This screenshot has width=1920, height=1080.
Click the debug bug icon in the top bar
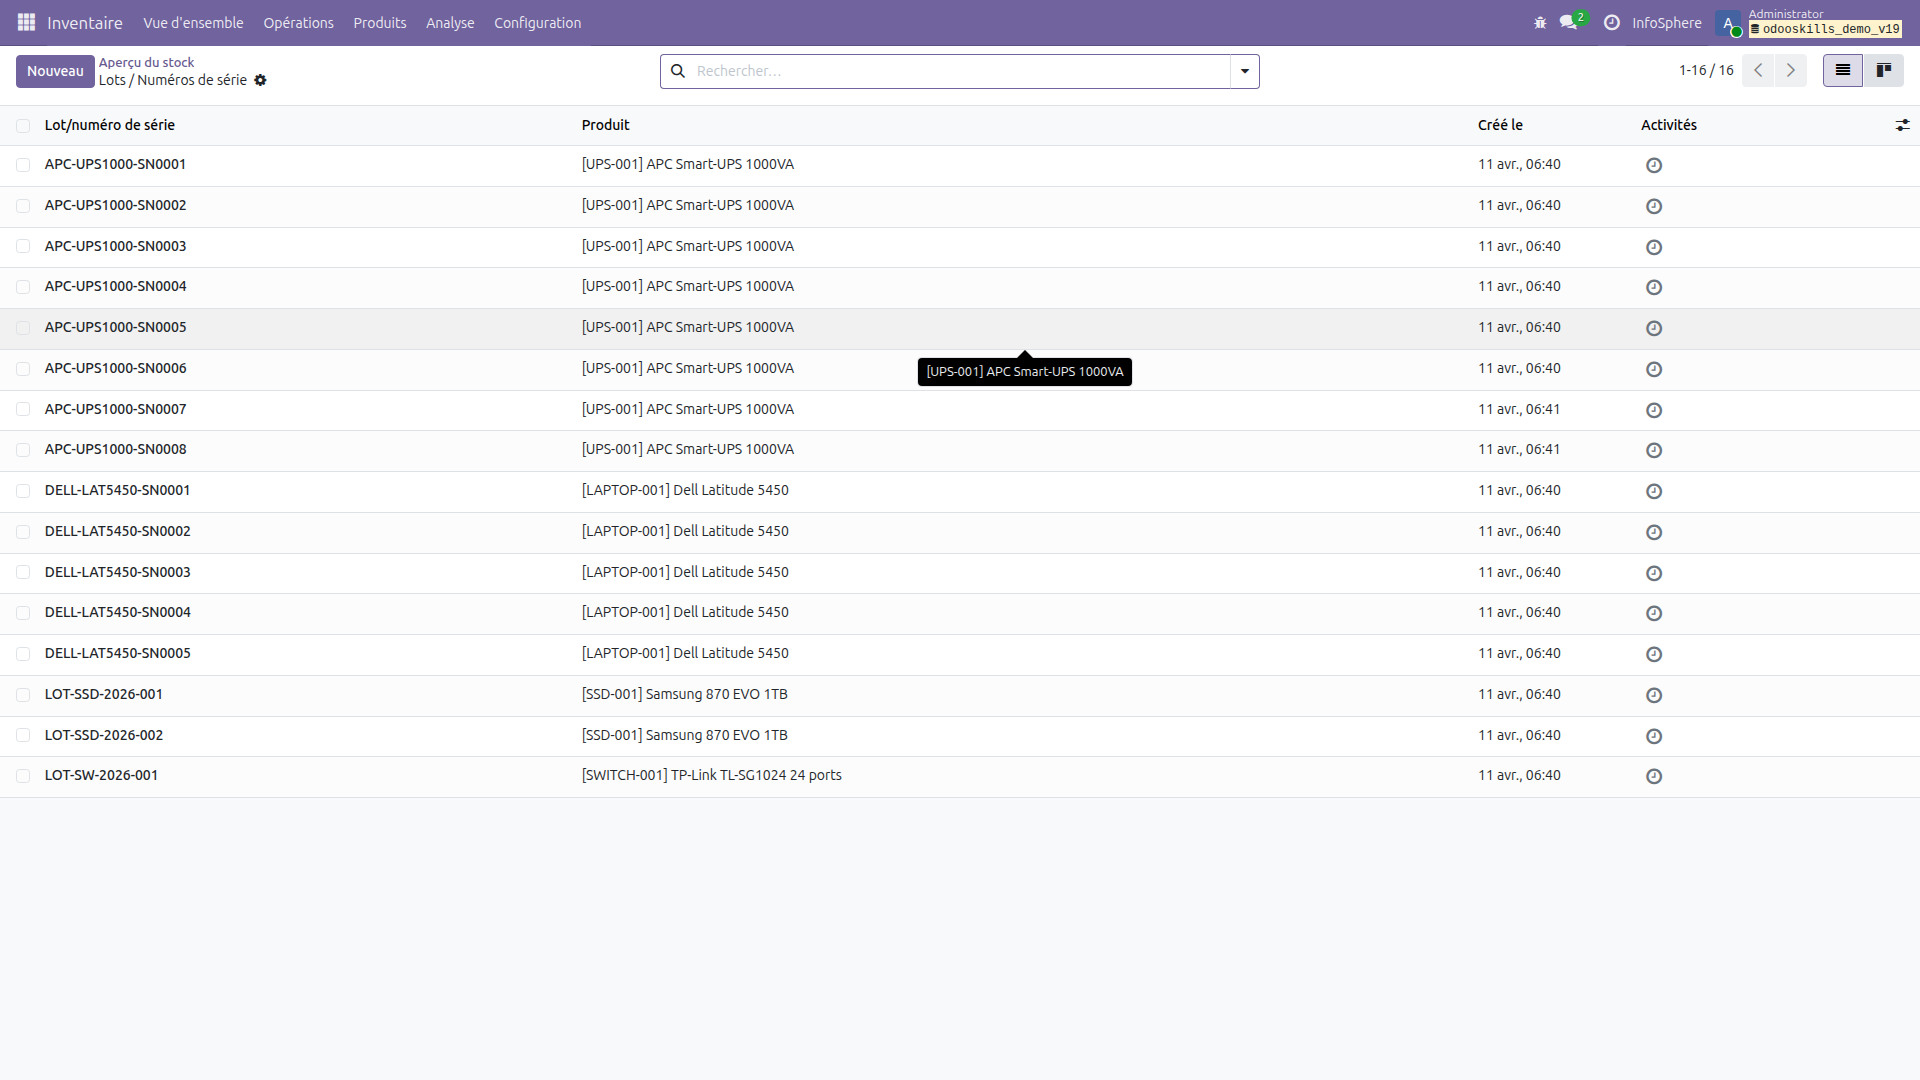[x=1540, y=22]
